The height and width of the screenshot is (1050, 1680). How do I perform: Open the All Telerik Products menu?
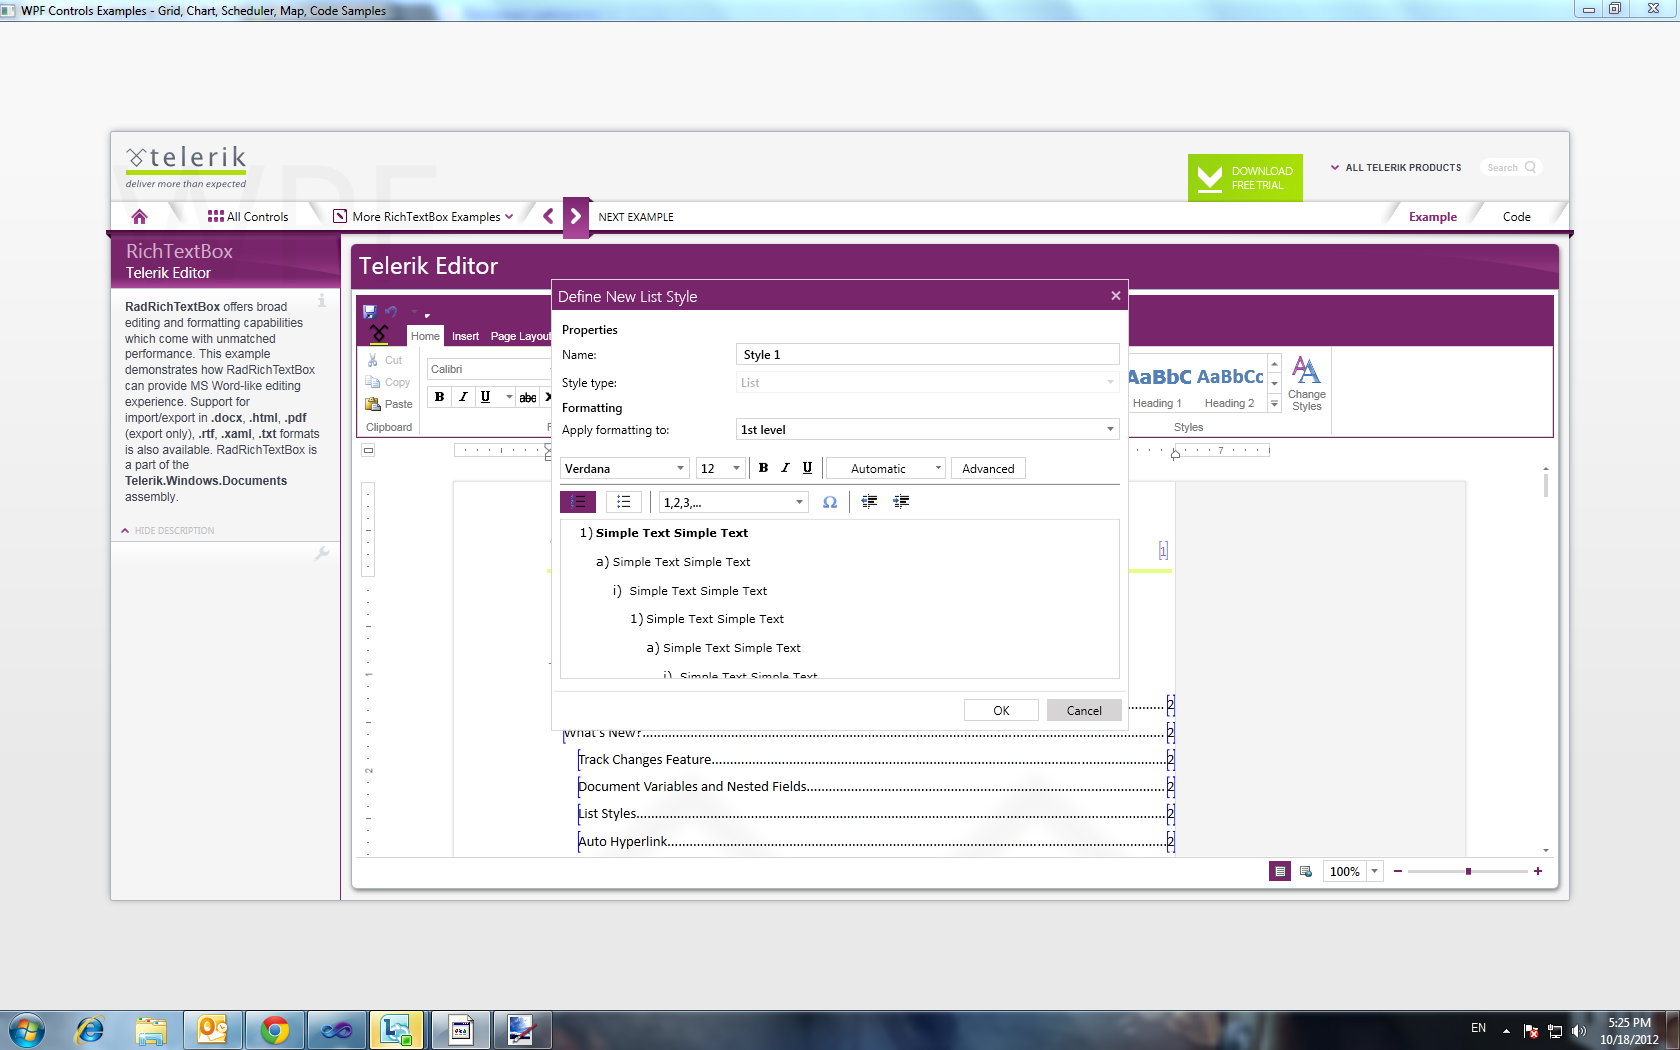[1396, 167]
